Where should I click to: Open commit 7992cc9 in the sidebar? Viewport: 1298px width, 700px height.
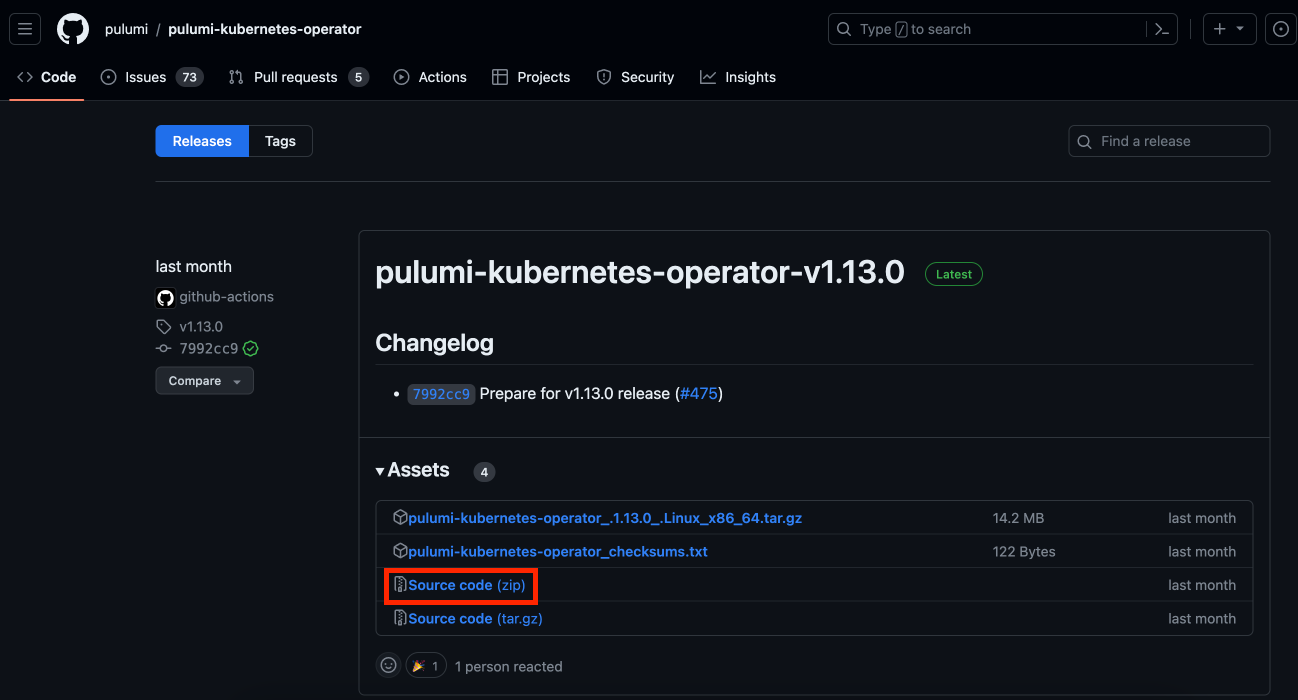click(x=208, y=349)
